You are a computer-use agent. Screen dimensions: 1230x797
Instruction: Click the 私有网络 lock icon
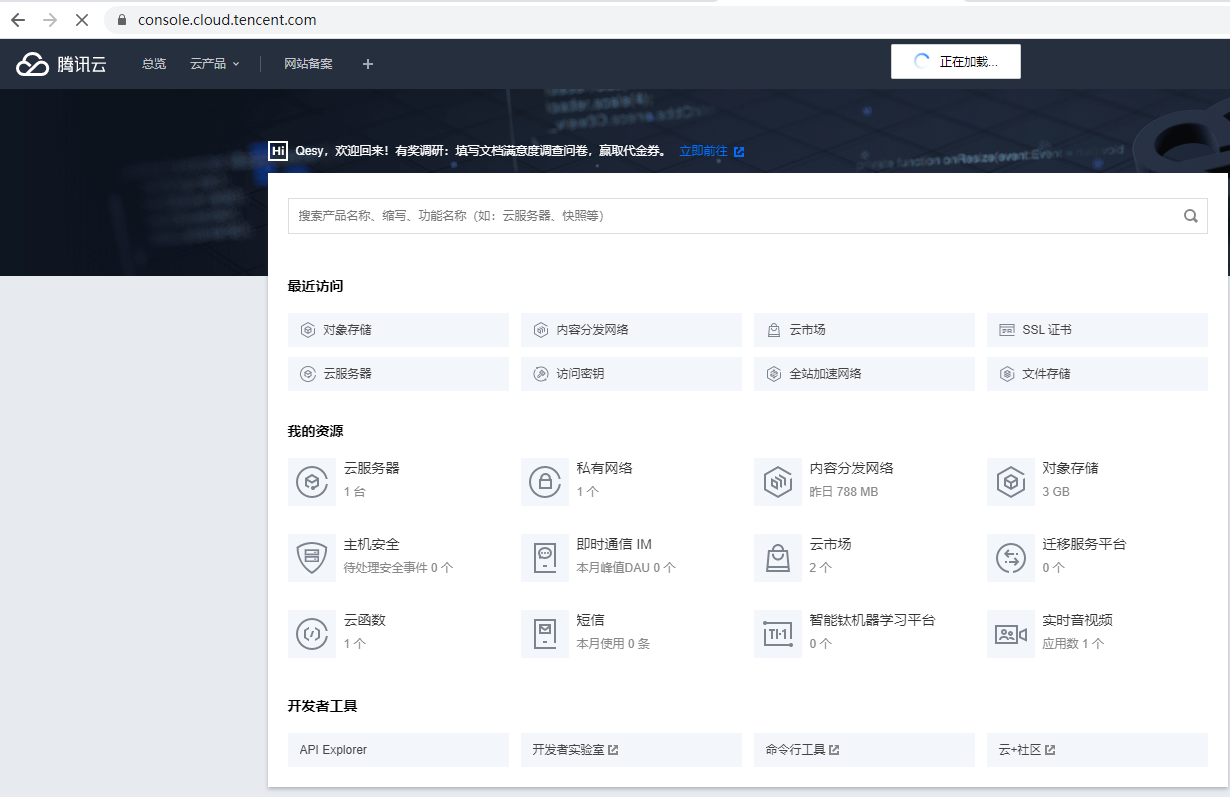[x=545, y=482]
